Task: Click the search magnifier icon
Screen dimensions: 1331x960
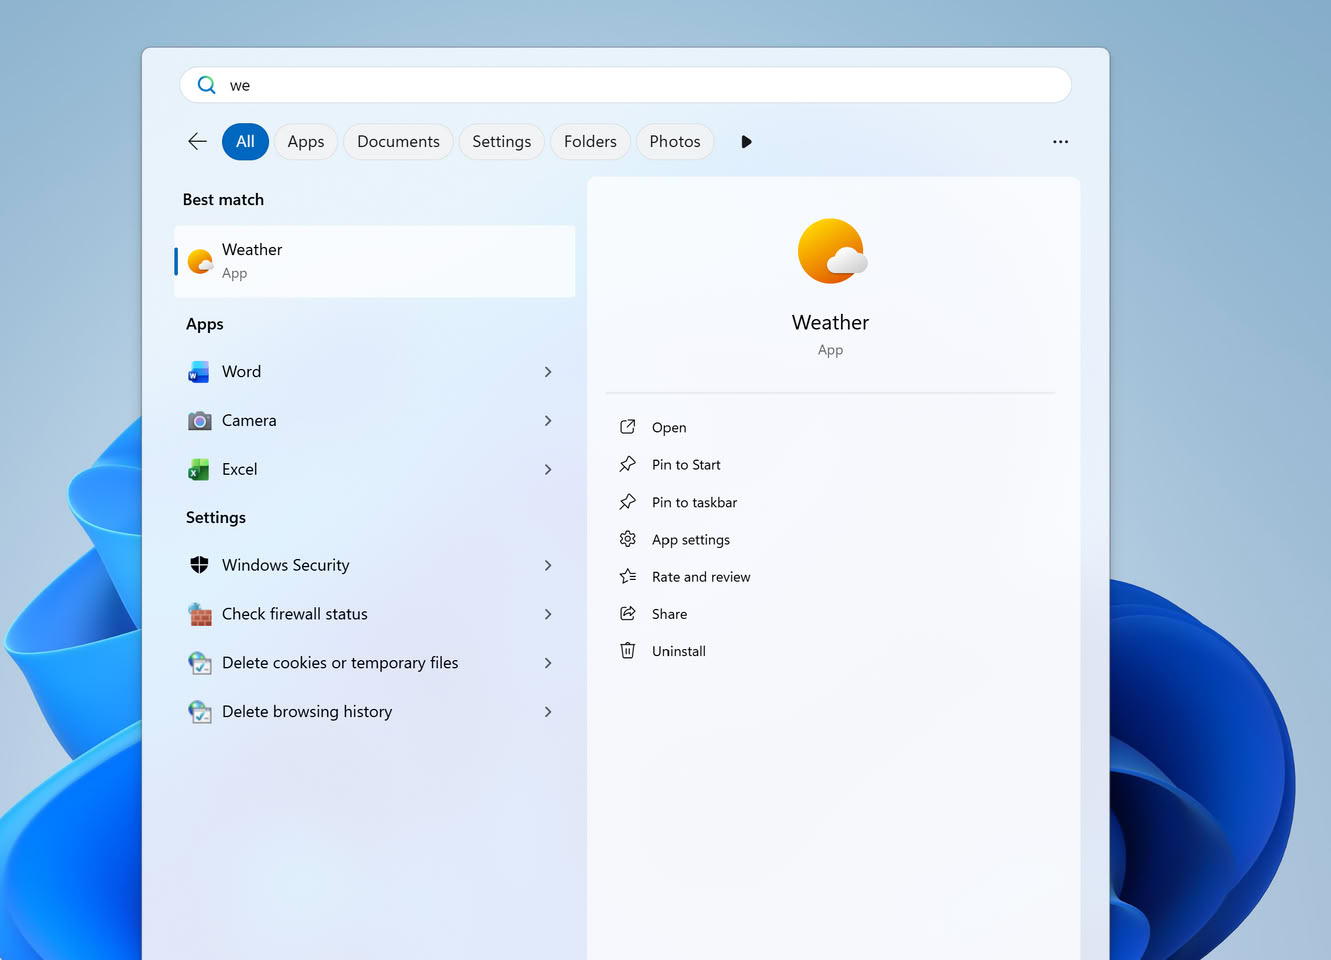Action: pyautogui.click(x=206, y=85)
